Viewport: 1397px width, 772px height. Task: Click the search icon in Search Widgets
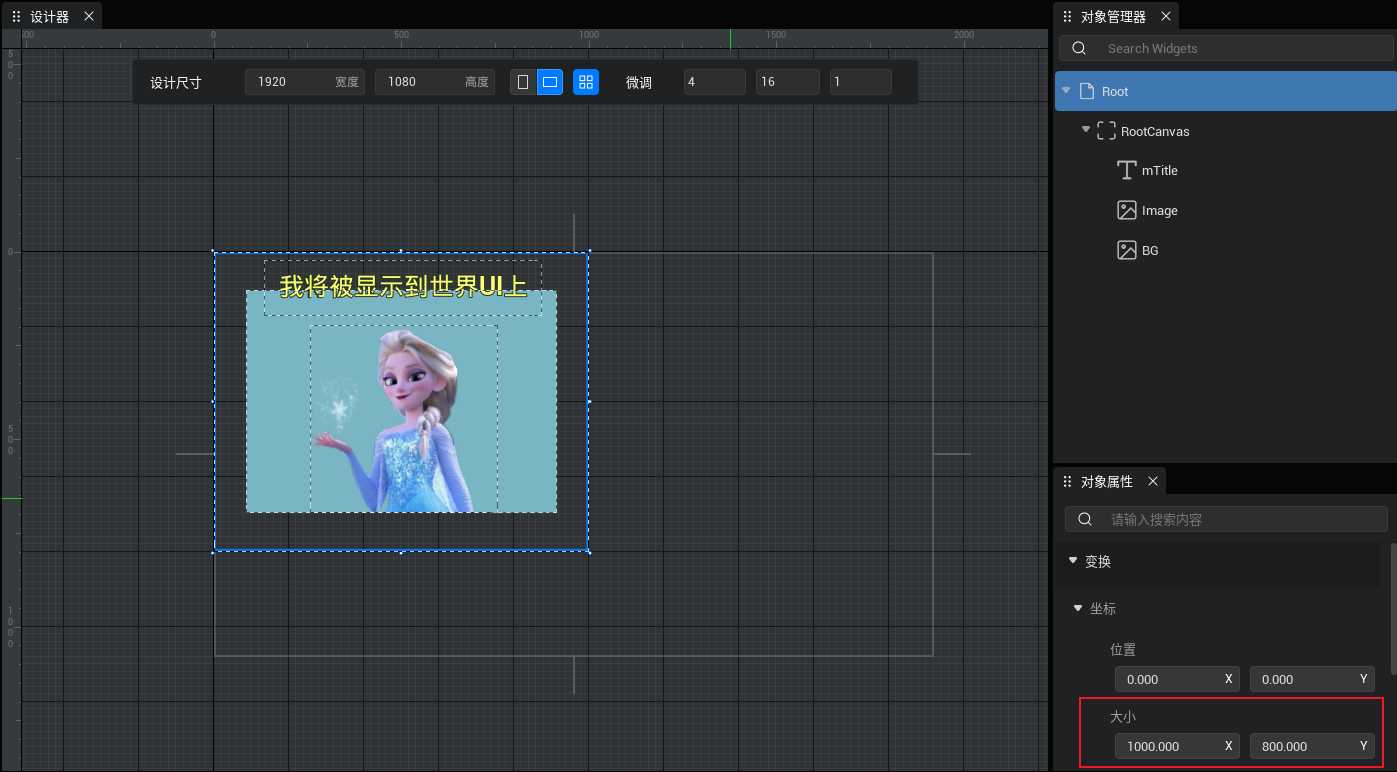1079,48
